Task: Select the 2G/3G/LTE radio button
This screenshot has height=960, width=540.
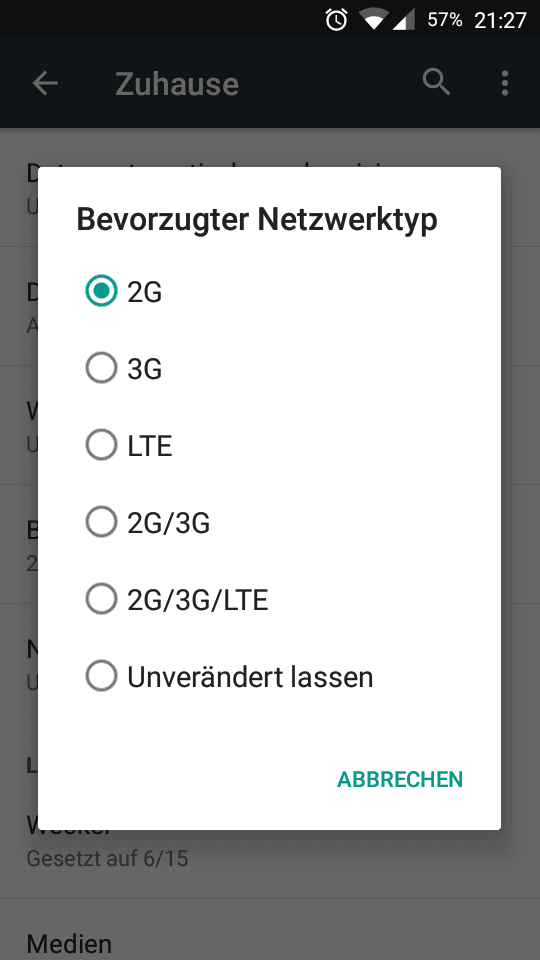Action: pos(101,599)
